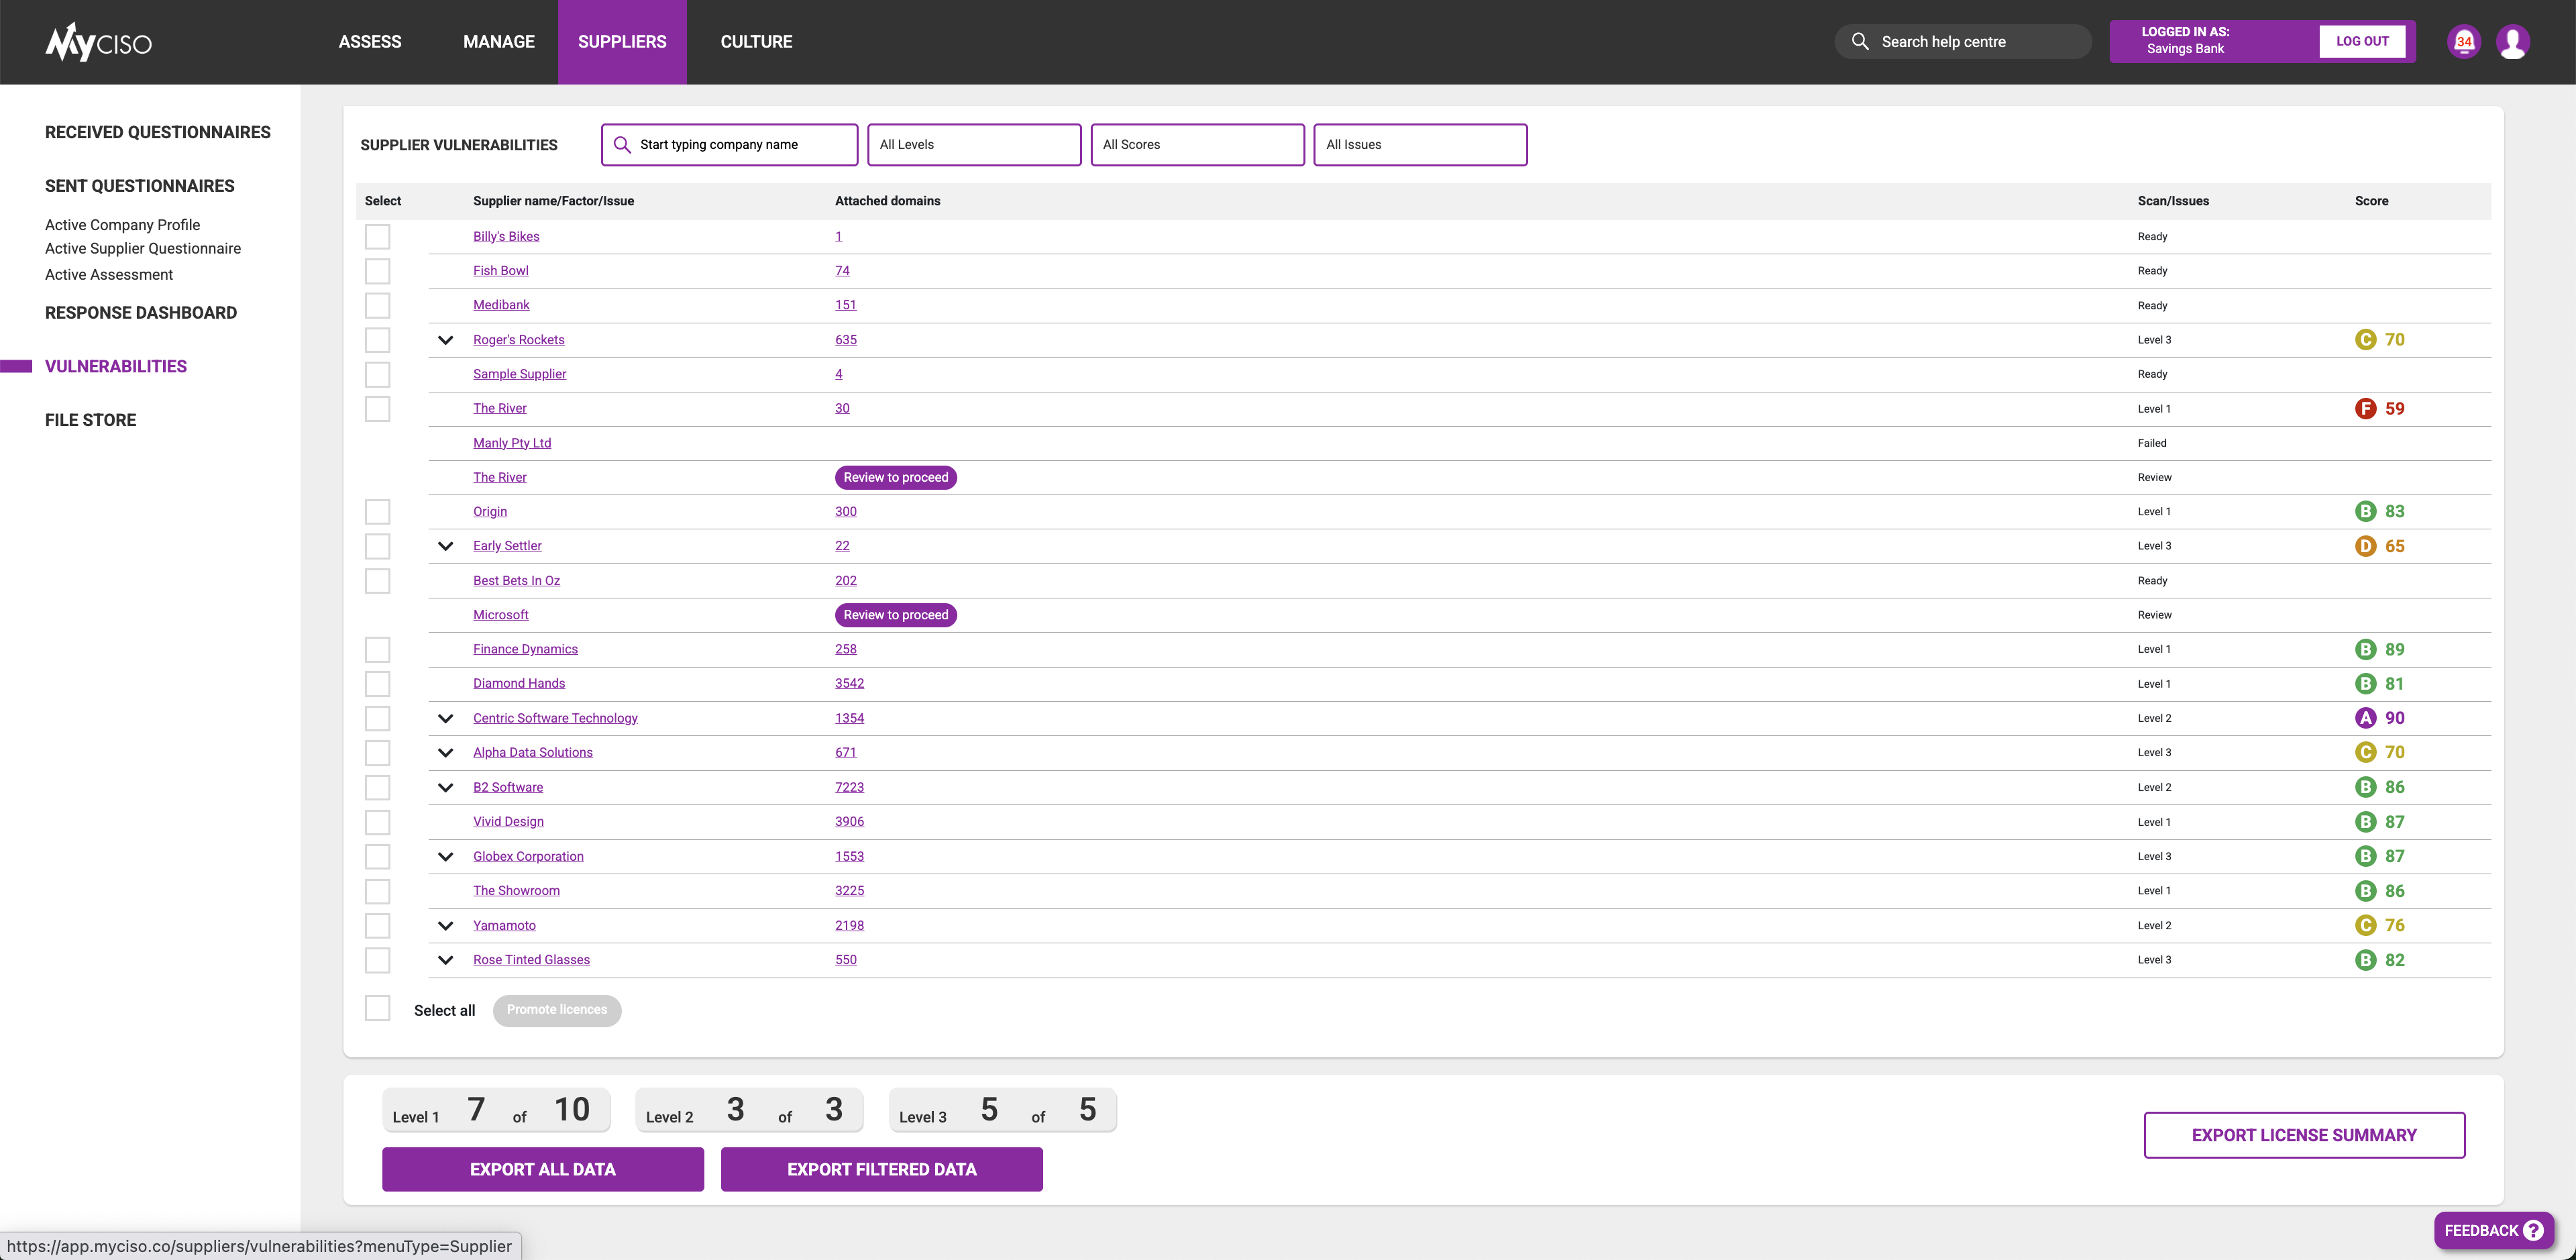Click the help centre search magnifier icon

point(1860,41)
